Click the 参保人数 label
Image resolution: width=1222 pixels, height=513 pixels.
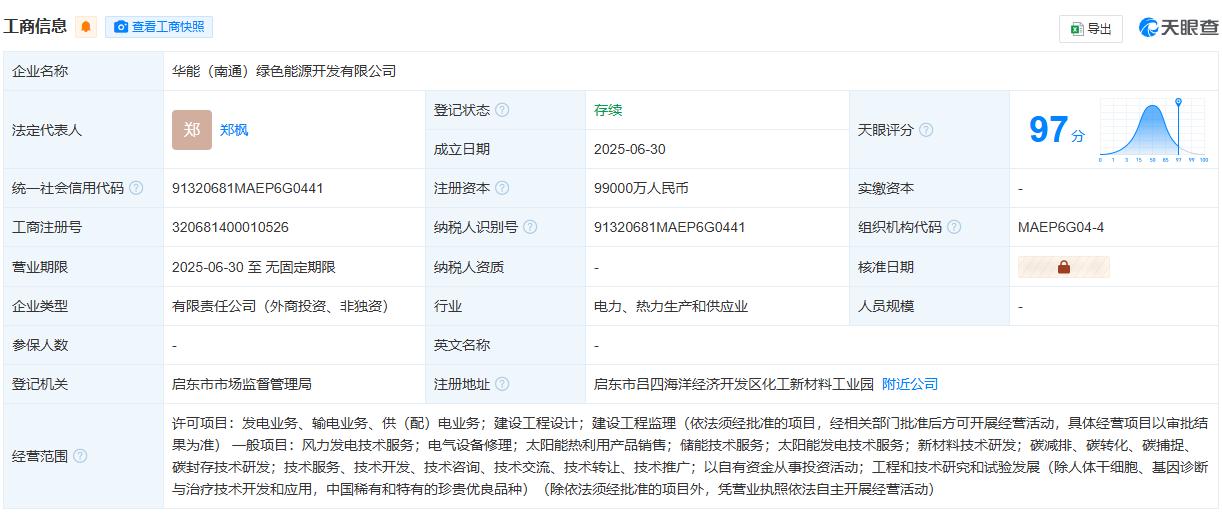pyautogui.click(x=40, y=345)
